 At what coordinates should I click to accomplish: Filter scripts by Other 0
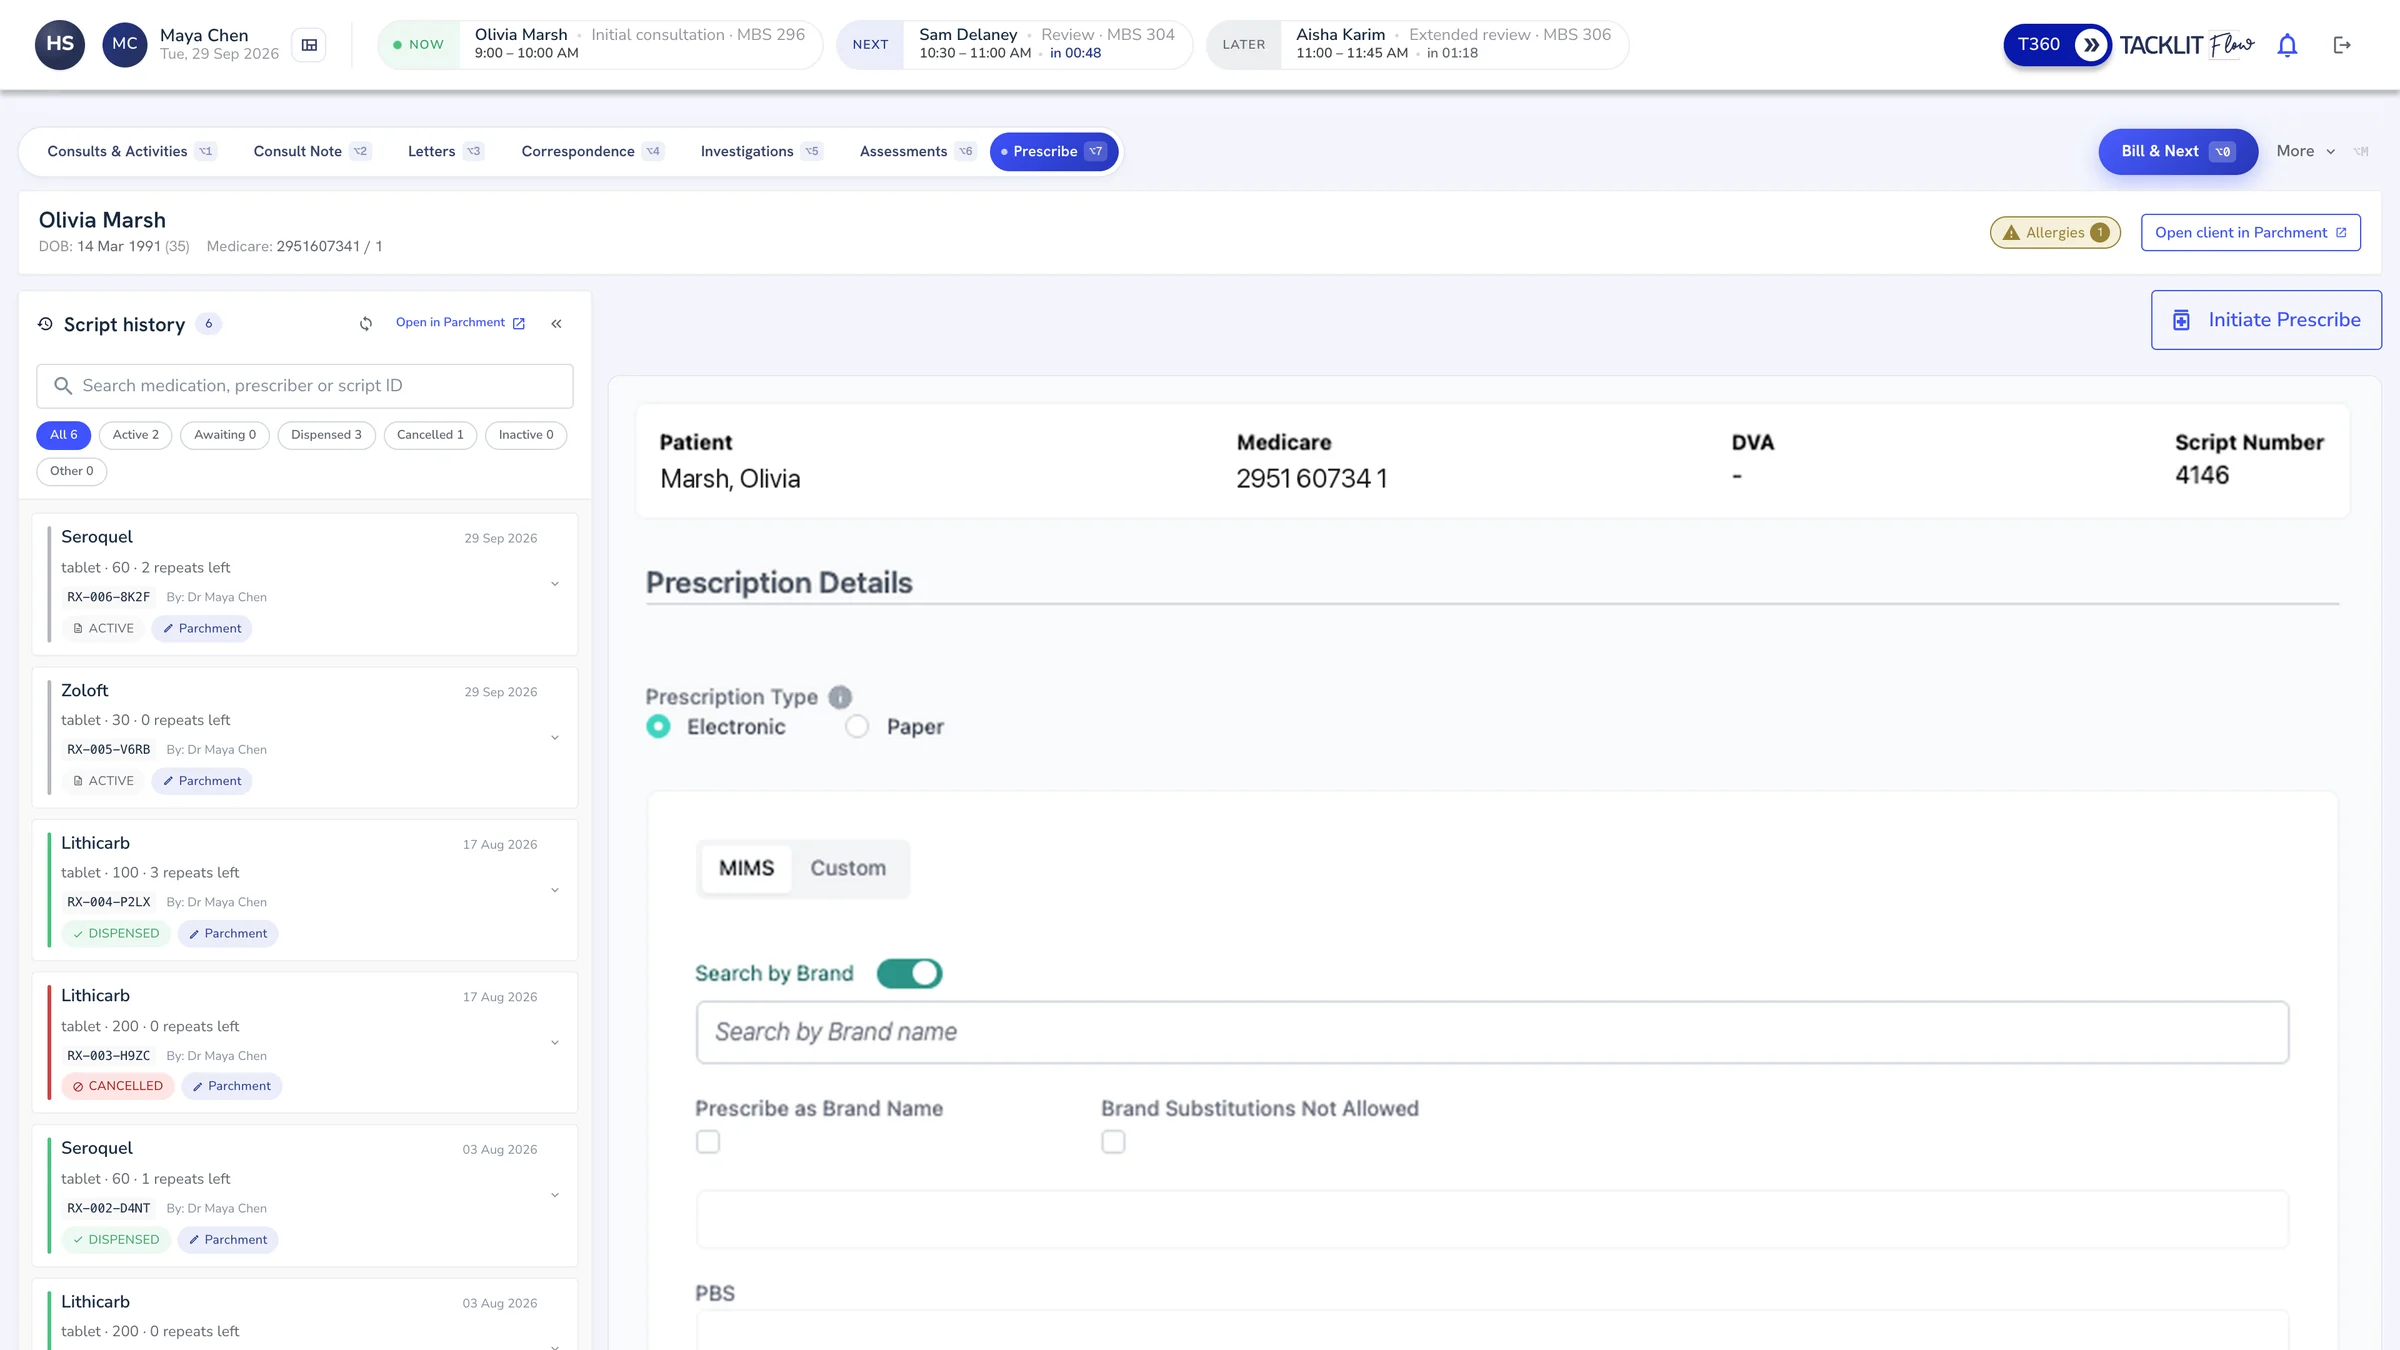pyautogui.click(x=72, y=471)
